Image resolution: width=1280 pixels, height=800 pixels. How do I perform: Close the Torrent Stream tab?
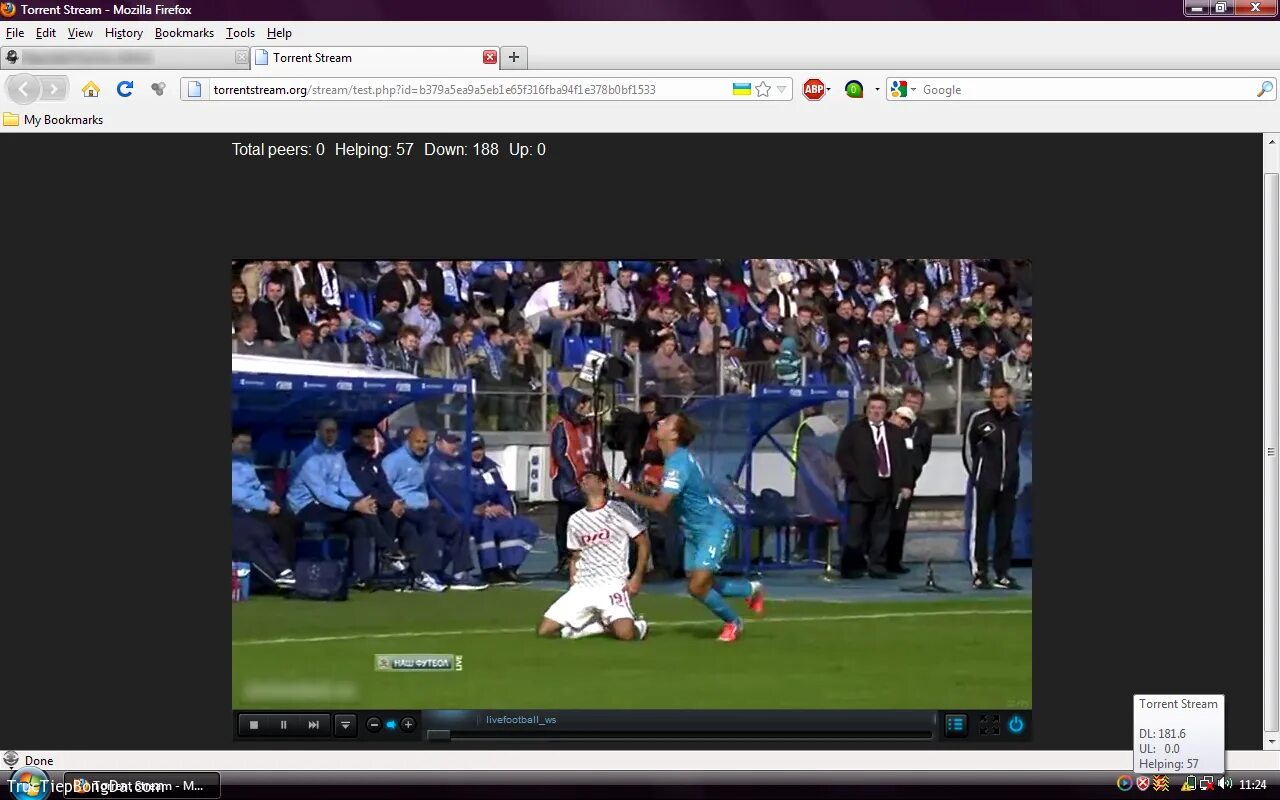coord(490,57)
